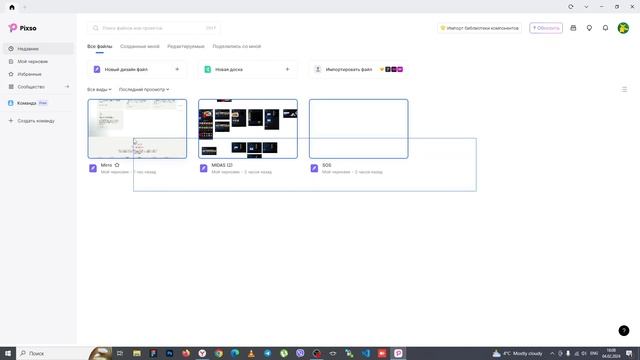Click the plus on Новый дизайн файл card
Screen dimensions: 640x360
177,69
